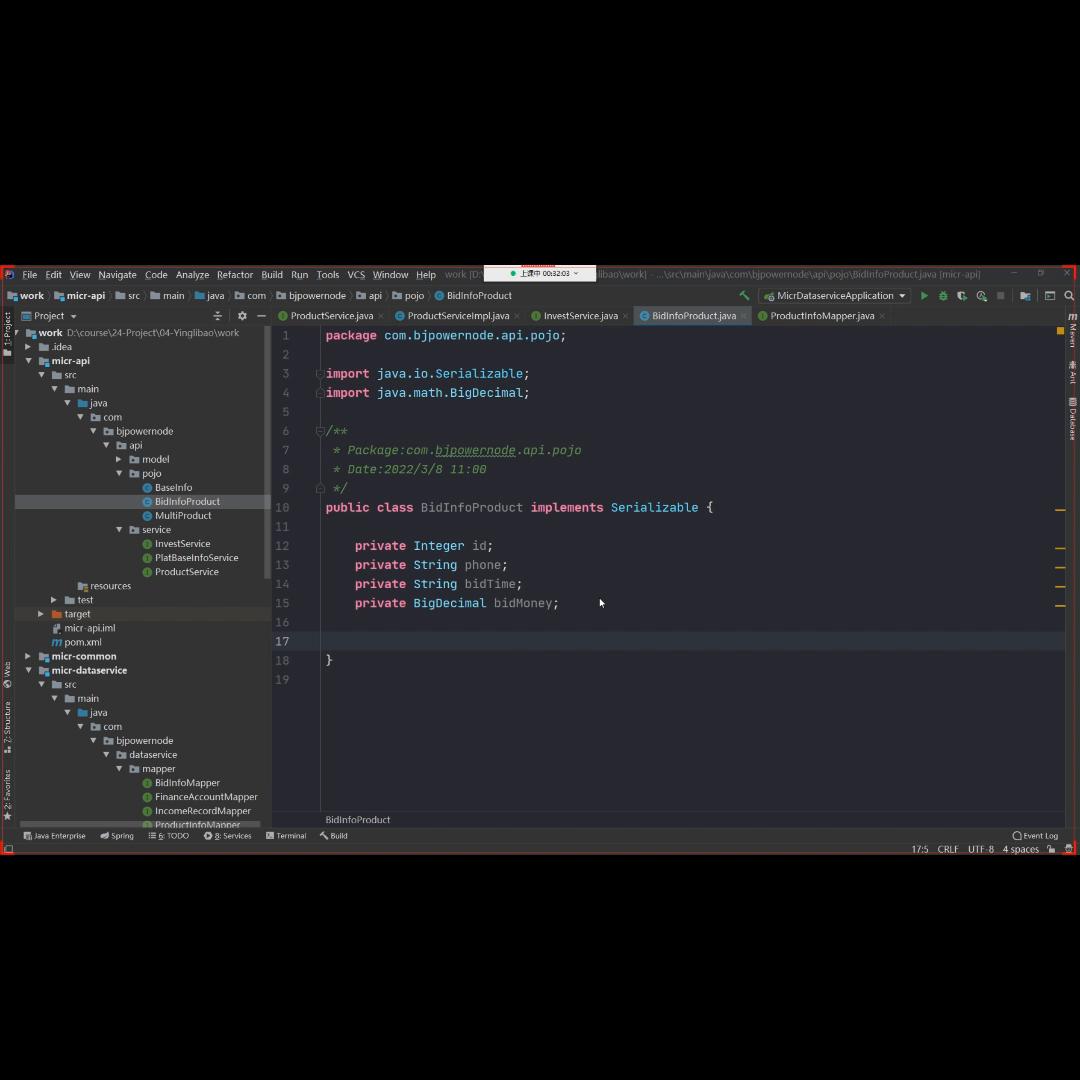Select MultiProduct class in project tree
The width and height of the screenshot is (1080, 1080).
(x=183, y=516)
